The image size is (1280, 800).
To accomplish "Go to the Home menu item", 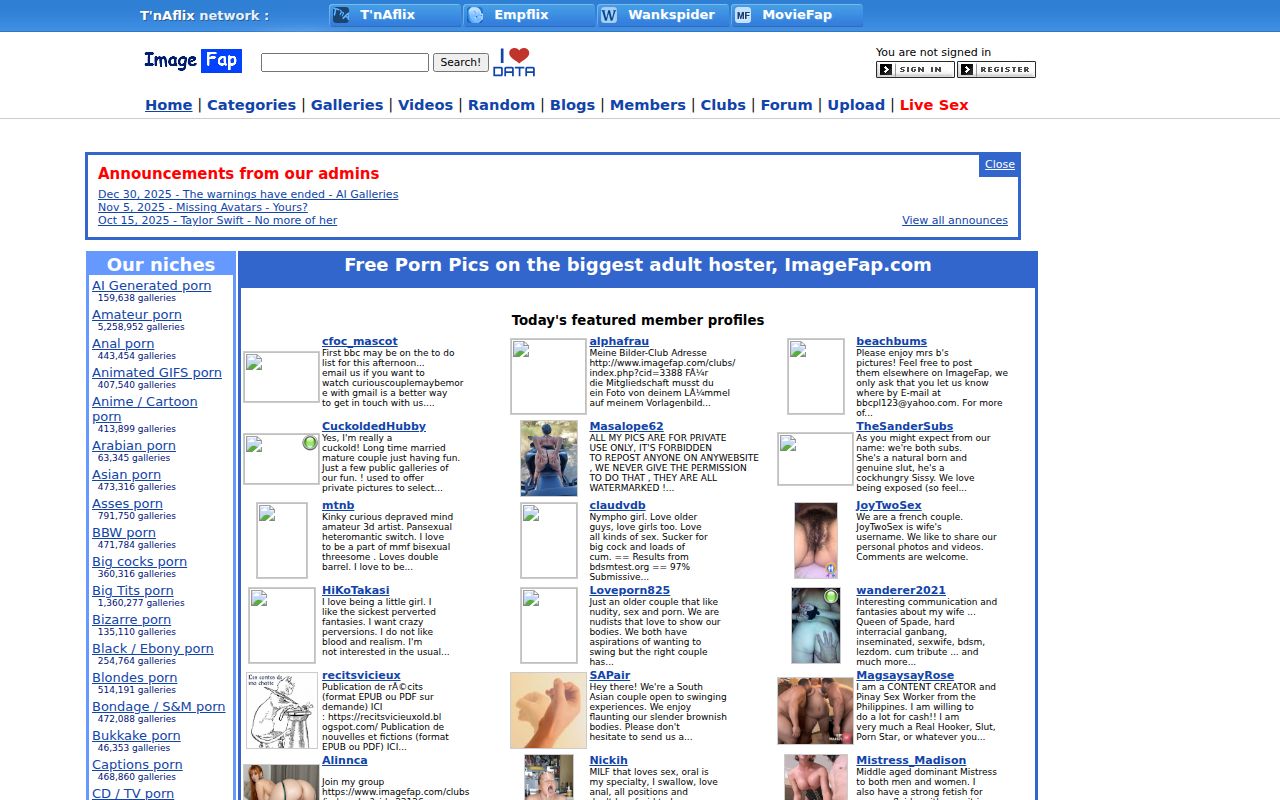I will click(x=168, y=105).
